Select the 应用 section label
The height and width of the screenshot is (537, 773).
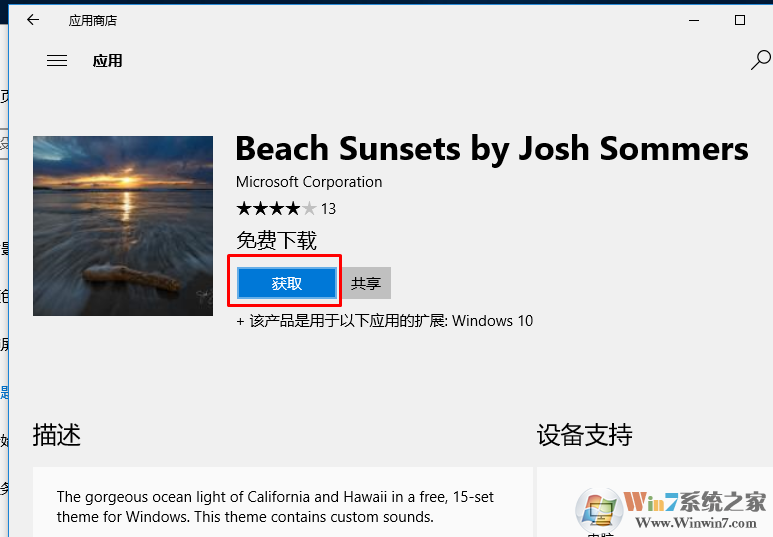point(107,61)
